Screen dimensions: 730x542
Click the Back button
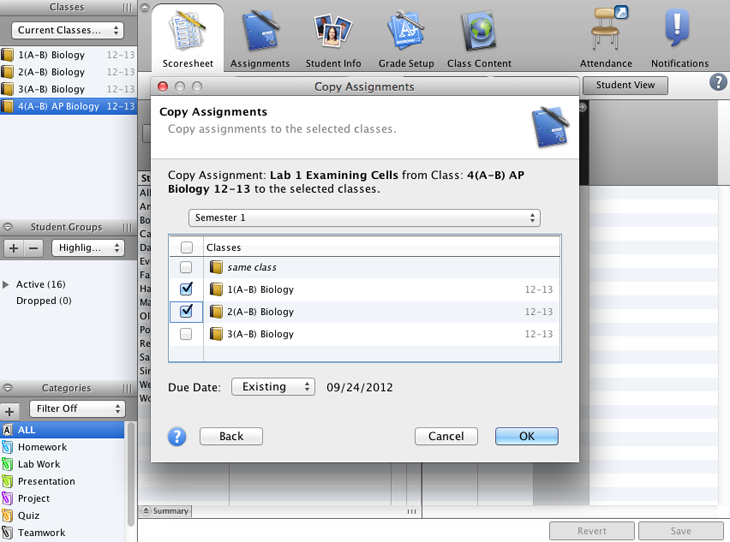click(231, 436)
